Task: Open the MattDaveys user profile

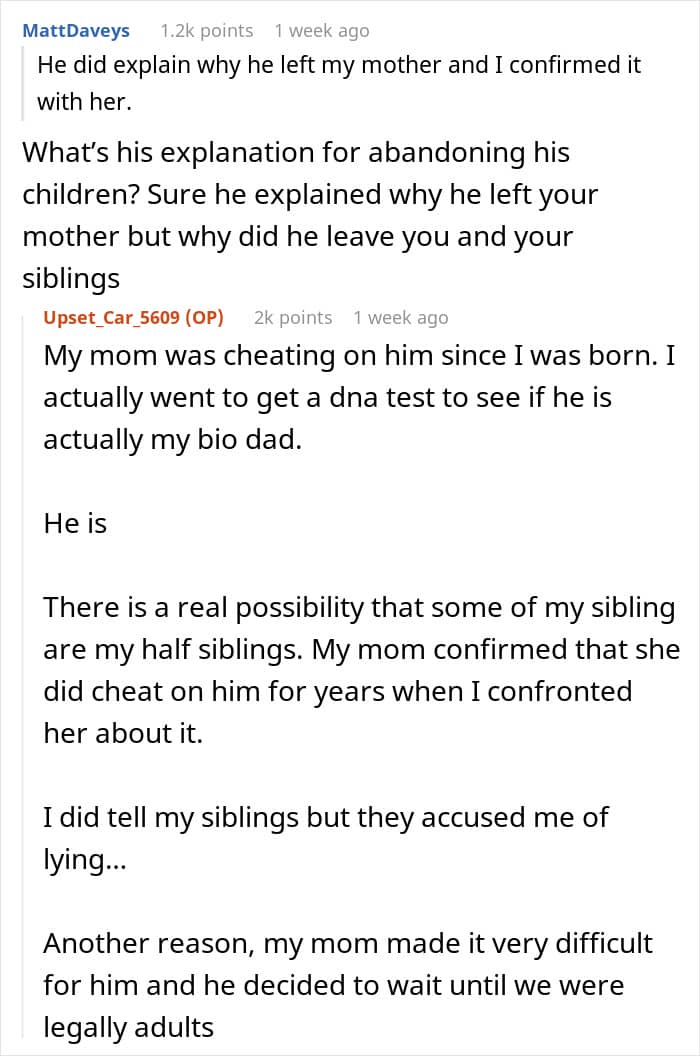Action: 76,31
